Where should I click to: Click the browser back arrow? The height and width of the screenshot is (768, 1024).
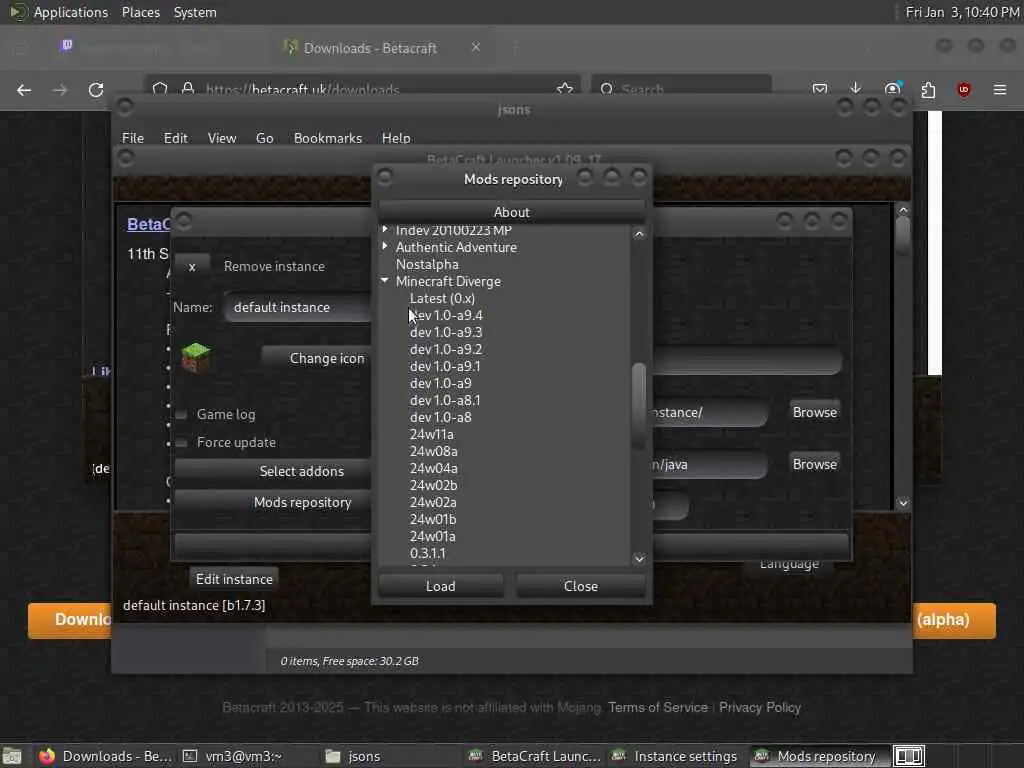[x=24, y=90]
